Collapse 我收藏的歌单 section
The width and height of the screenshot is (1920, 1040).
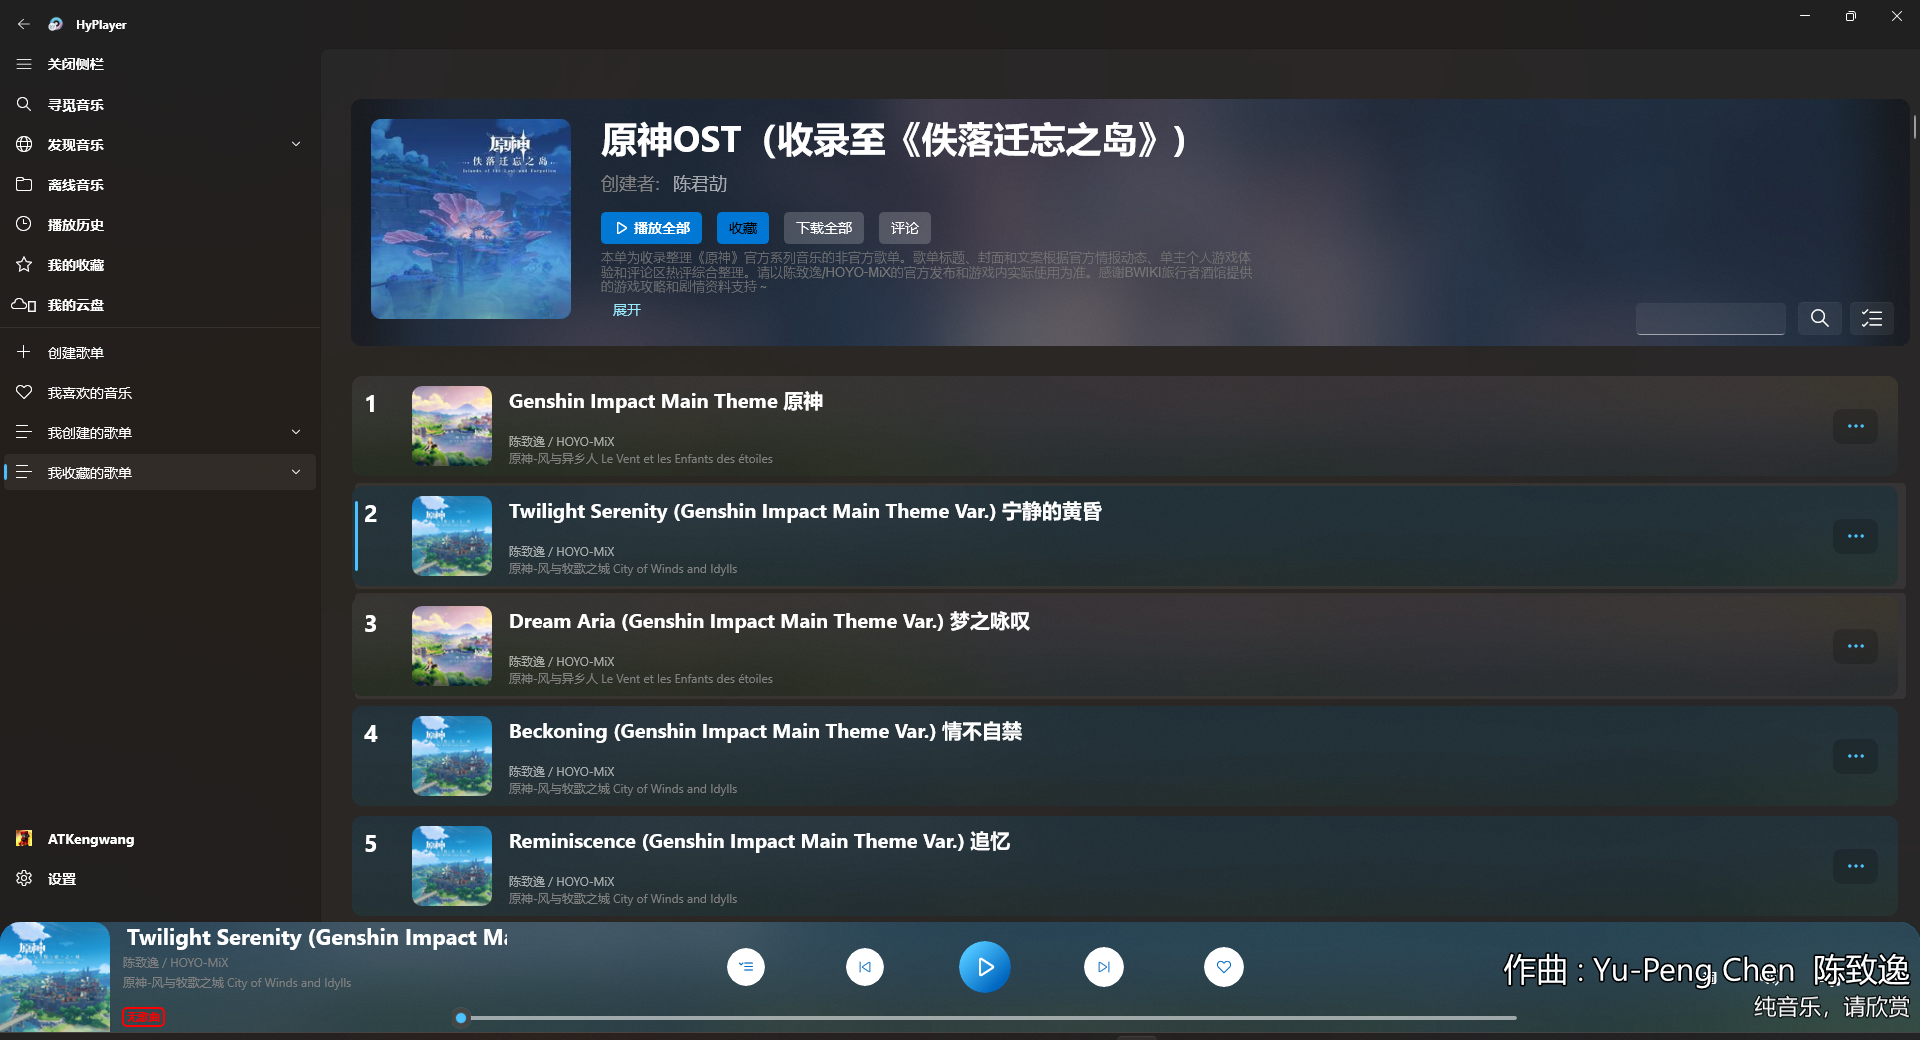tap(296, 471)
